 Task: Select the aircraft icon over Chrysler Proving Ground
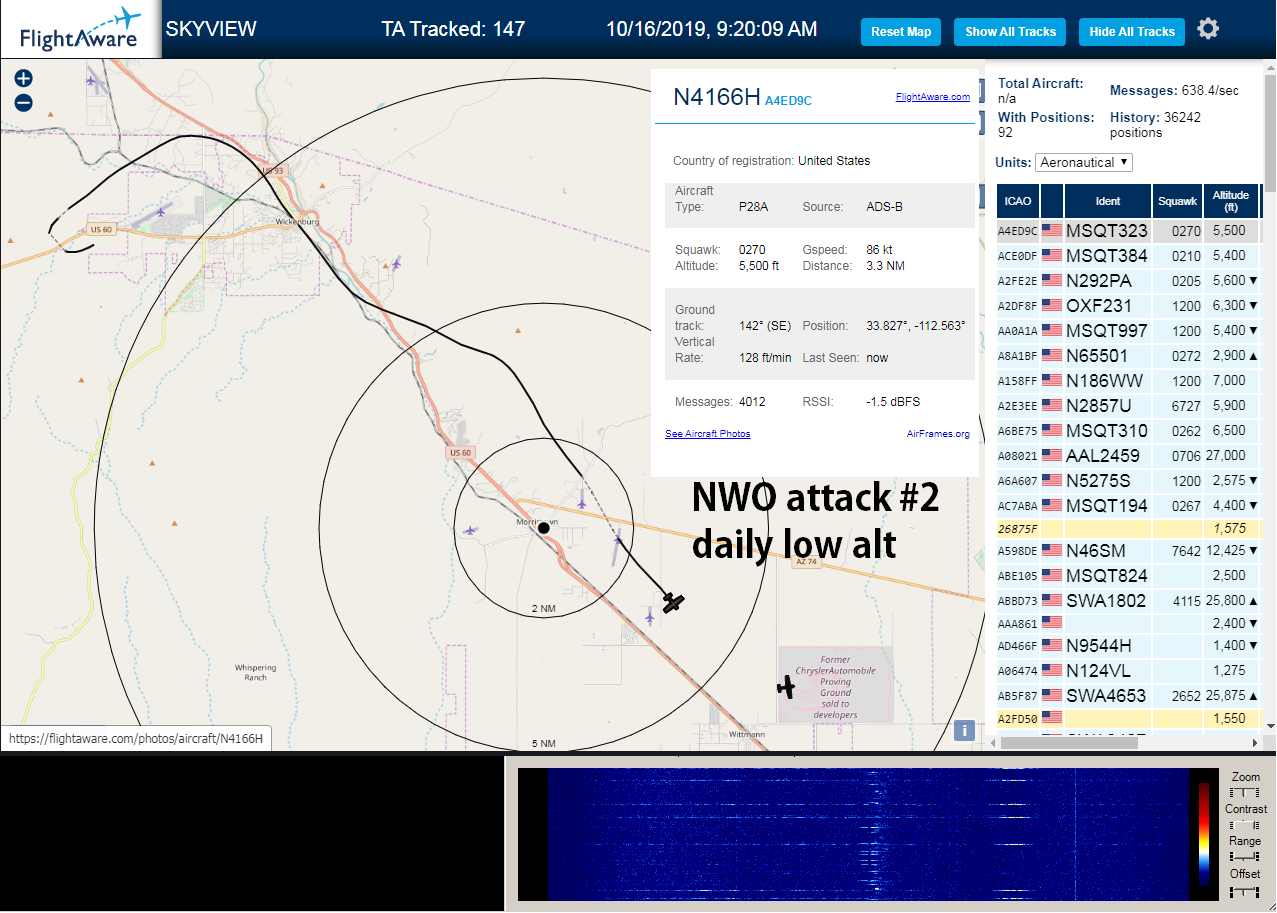click(788, 687)
